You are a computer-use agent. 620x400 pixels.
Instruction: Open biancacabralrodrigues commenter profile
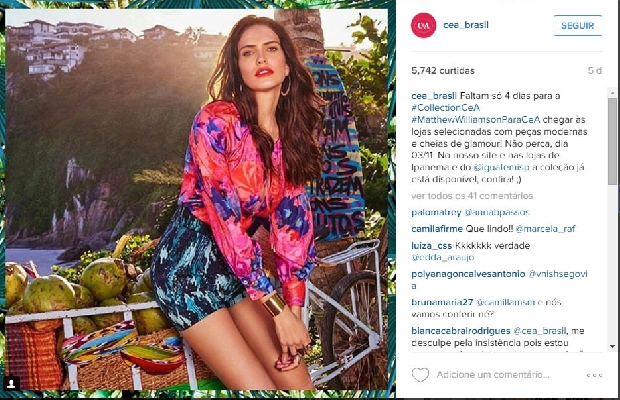pos(461,330)
